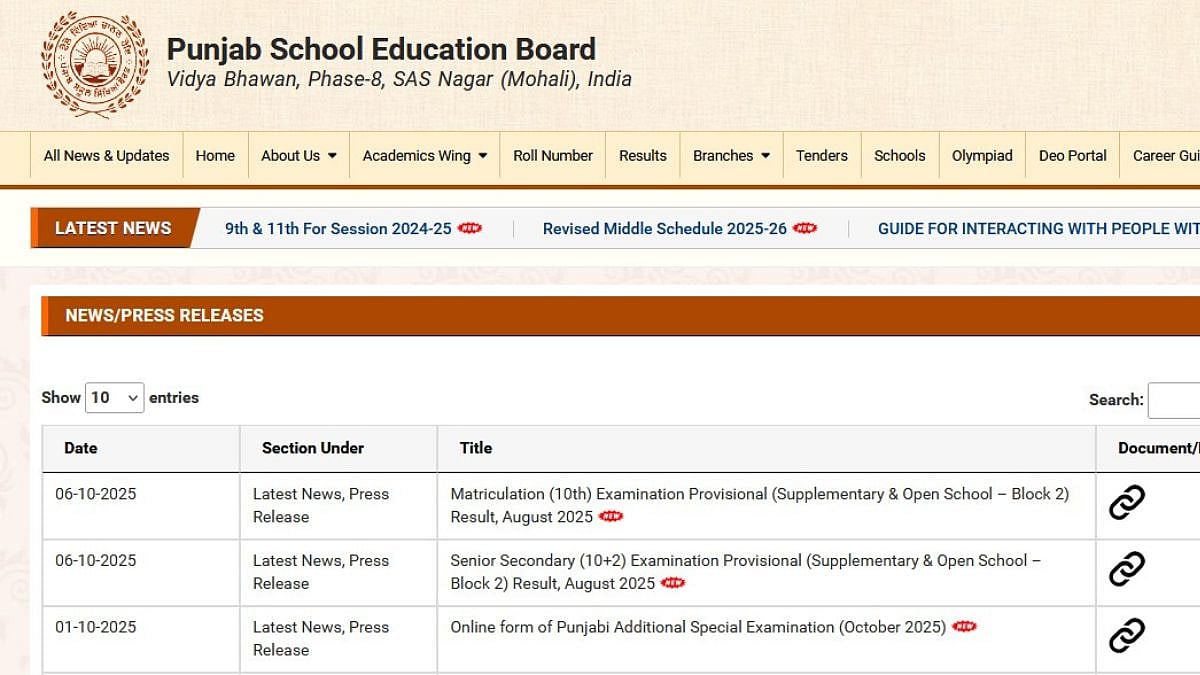The image size is (1200, 675).
Task: Open document link for Punjabi Additional Examination
Action: click(1127, 636)
